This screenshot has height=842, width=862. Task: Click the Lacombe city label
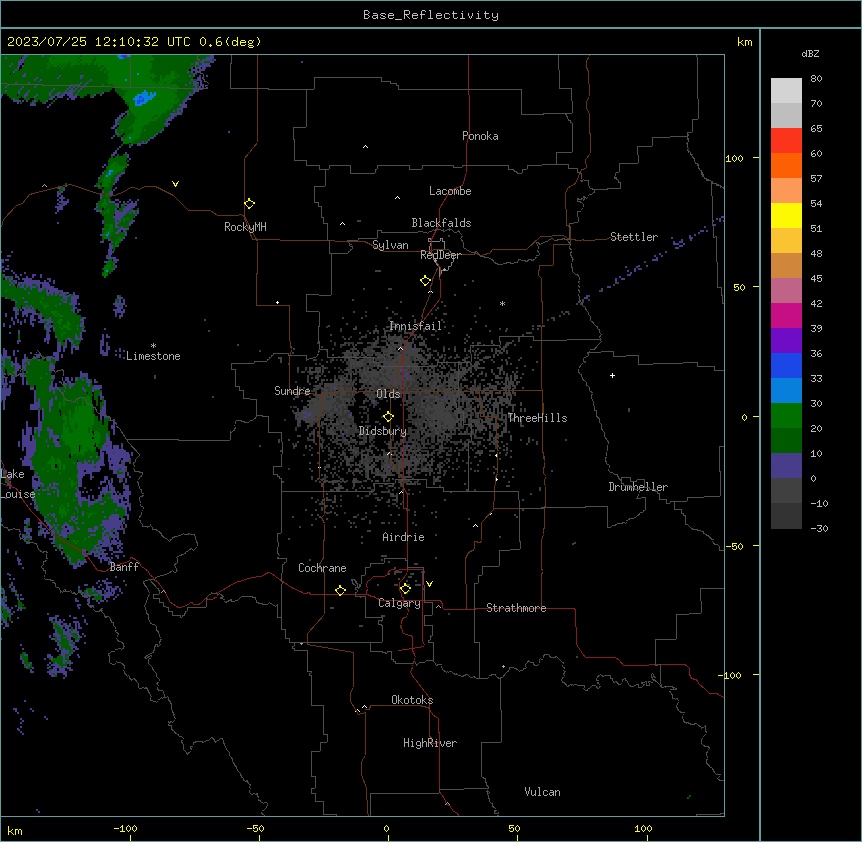tap(450, 191)
